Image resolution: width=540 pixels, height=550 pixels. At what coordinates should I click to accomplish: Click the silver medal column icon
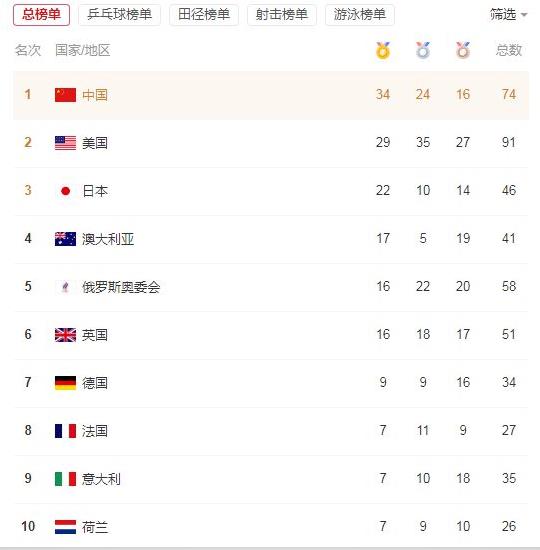coord(423,50)
